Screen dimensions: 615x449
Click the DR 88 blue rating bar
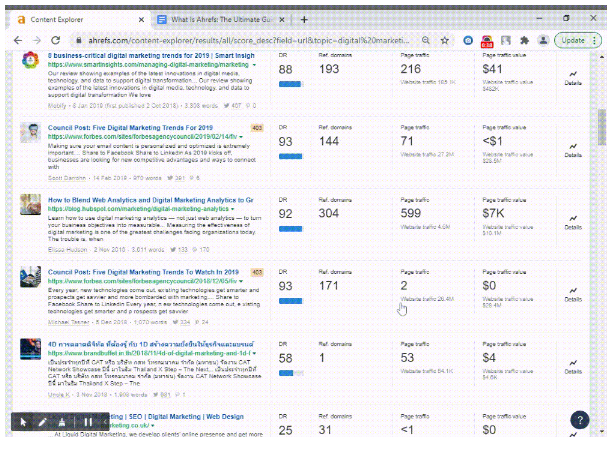(292, 85)
